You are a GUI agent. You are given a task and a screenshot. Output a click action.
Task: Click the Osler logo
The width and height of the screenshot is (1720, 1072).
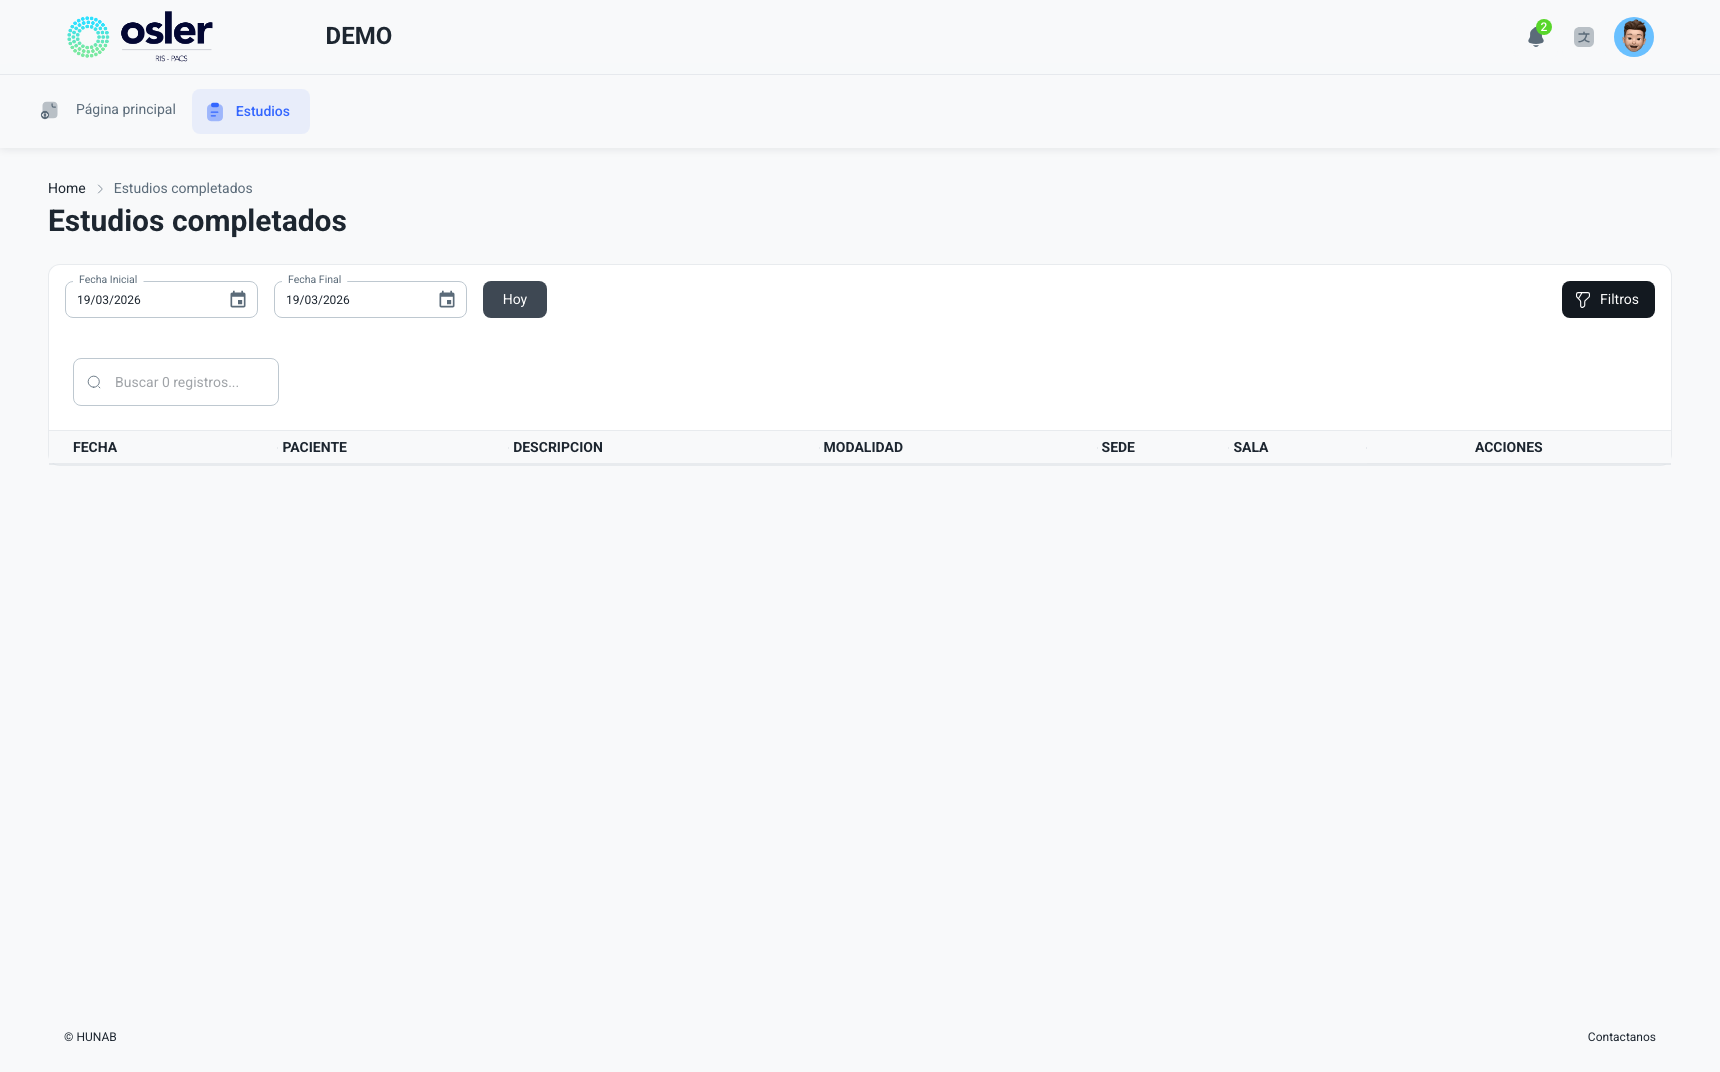(x=140, y=37)
